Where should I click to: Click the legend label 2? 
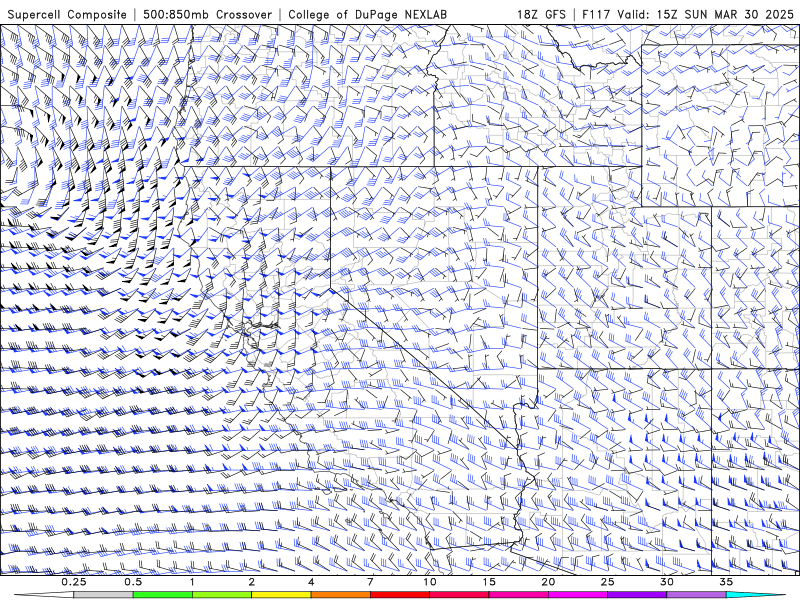[252, 582]
